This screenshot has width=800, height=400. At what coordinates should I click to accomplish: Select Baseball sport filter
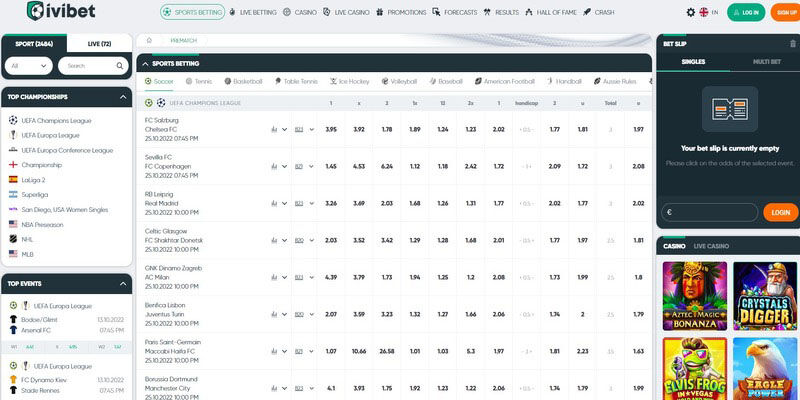446,82
